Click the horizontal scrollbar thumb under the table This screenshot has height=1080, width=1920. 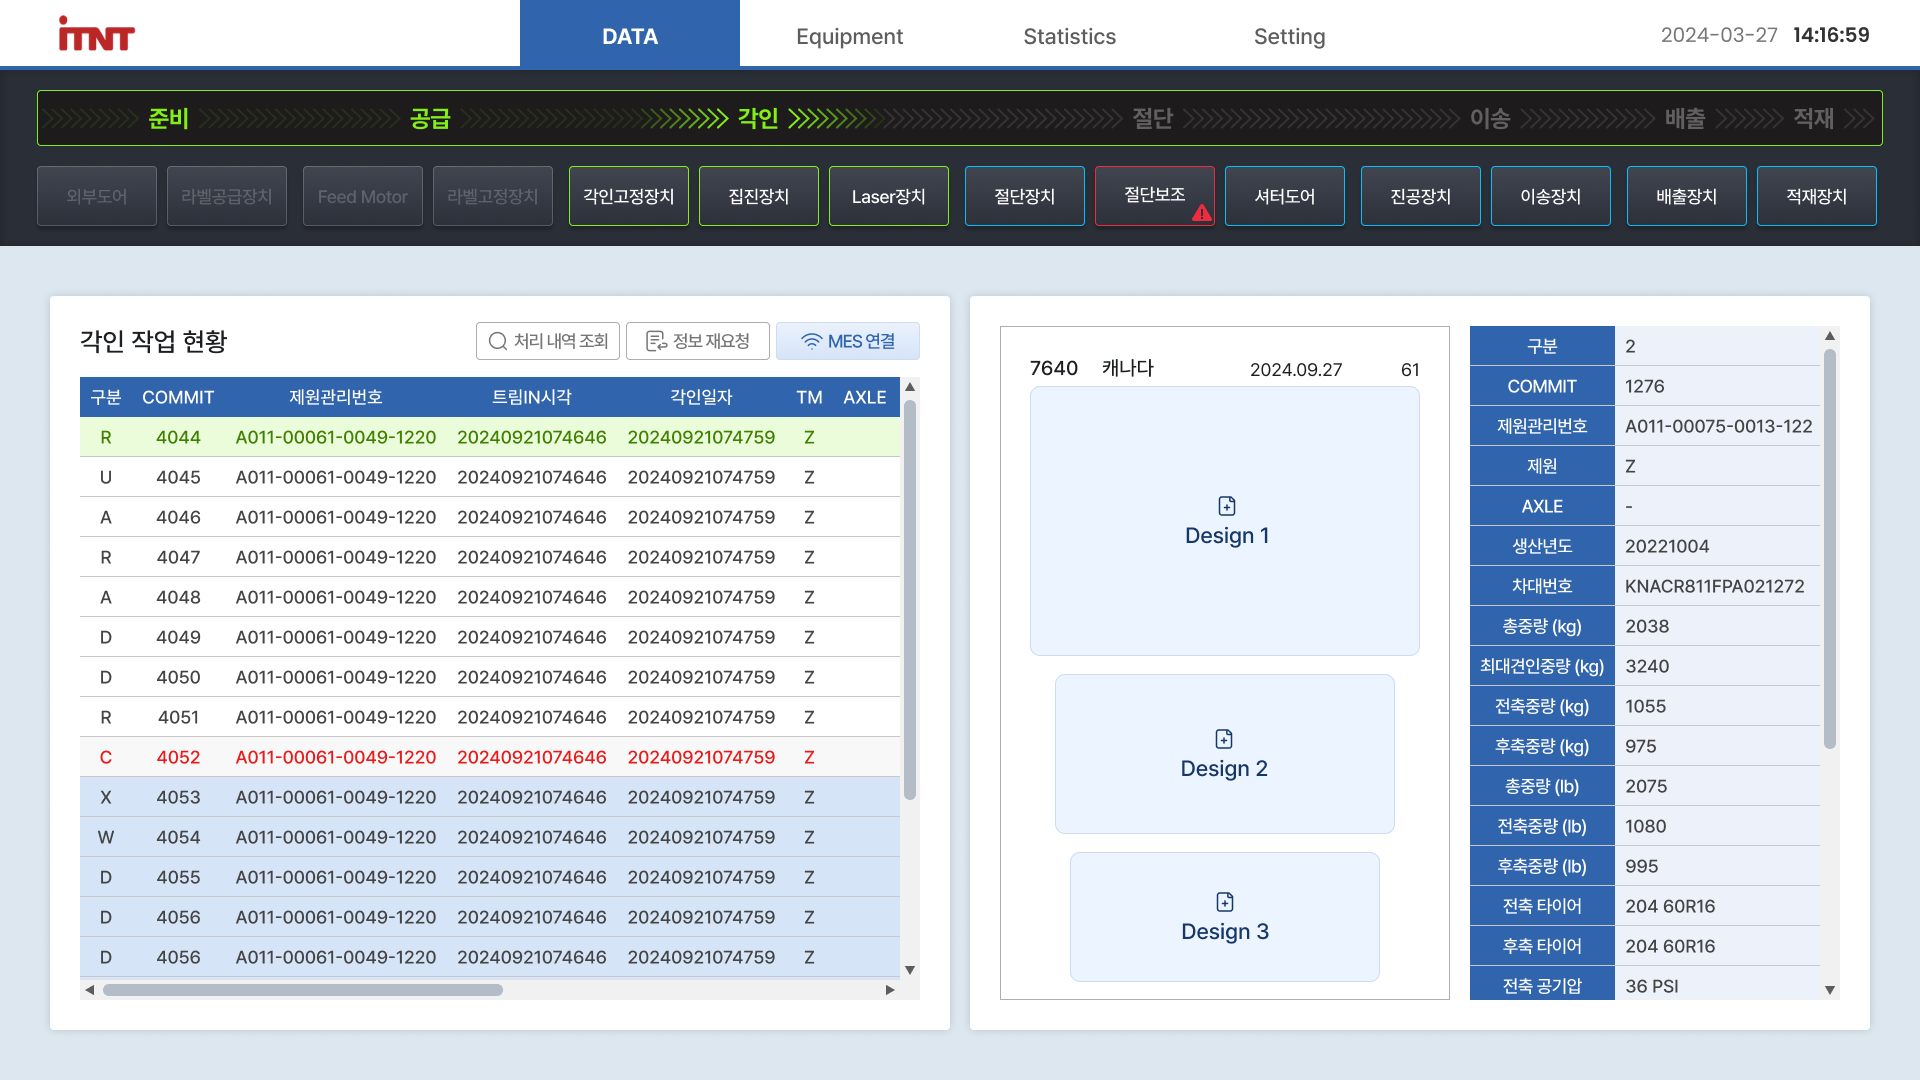(302, 990)
